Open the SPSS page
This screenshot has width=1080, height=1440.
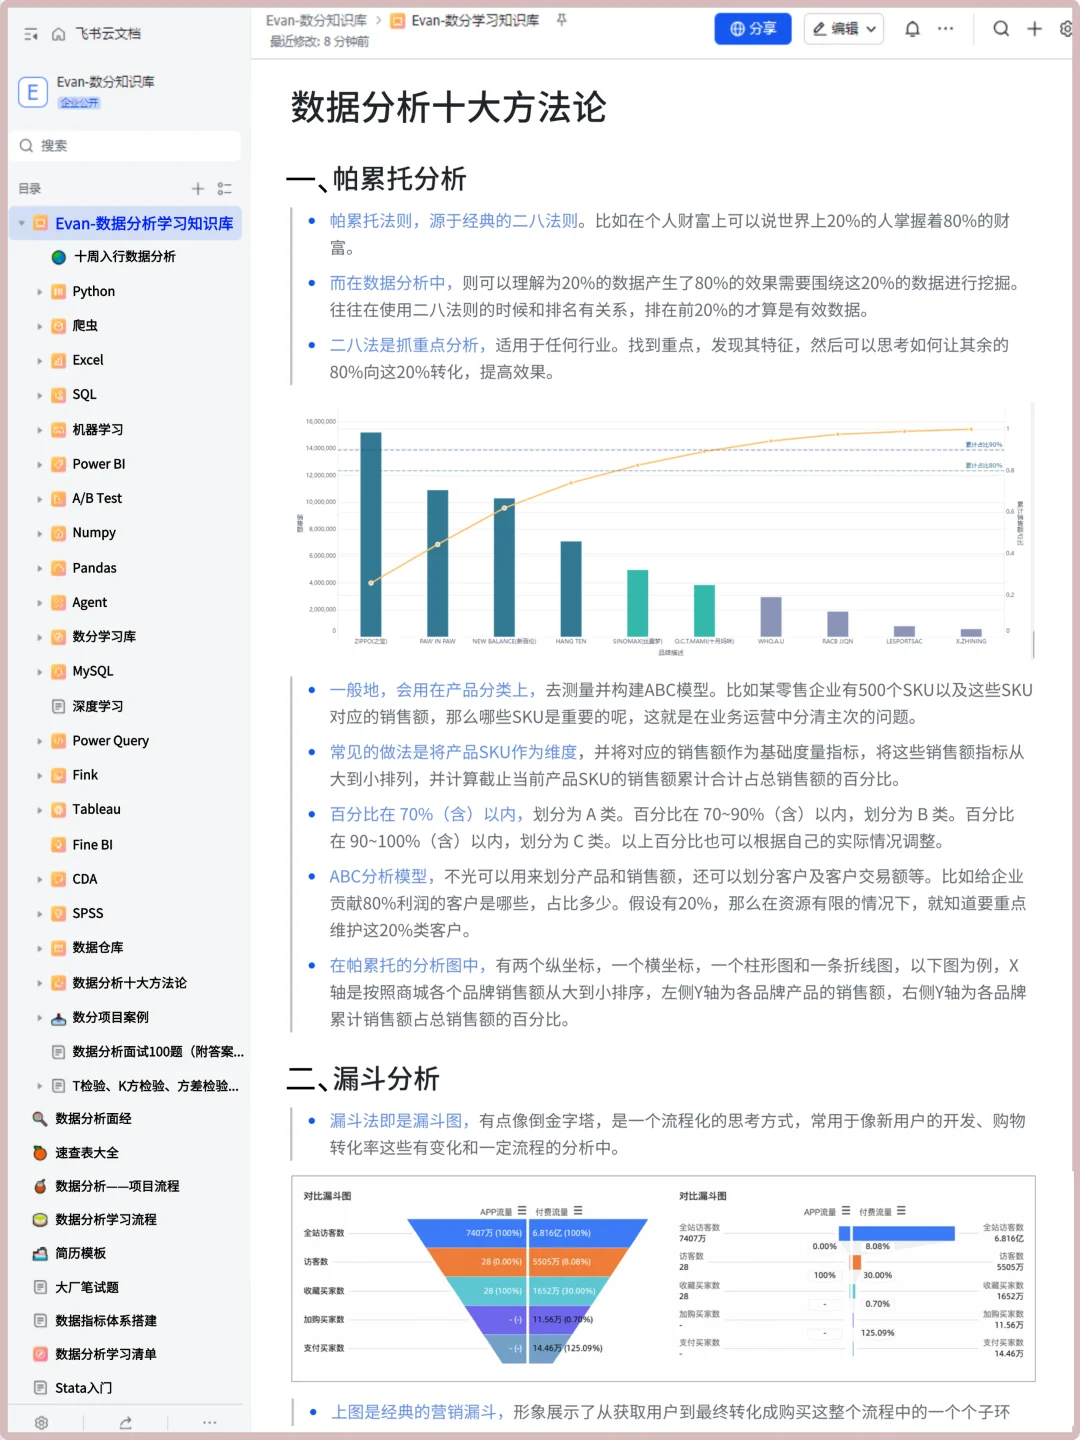click(x=88, y=913)
